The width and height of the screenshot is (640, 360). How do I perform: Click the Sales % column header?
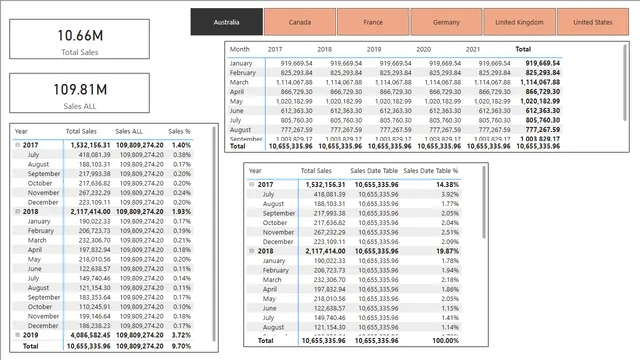click(x=179, y=131)
